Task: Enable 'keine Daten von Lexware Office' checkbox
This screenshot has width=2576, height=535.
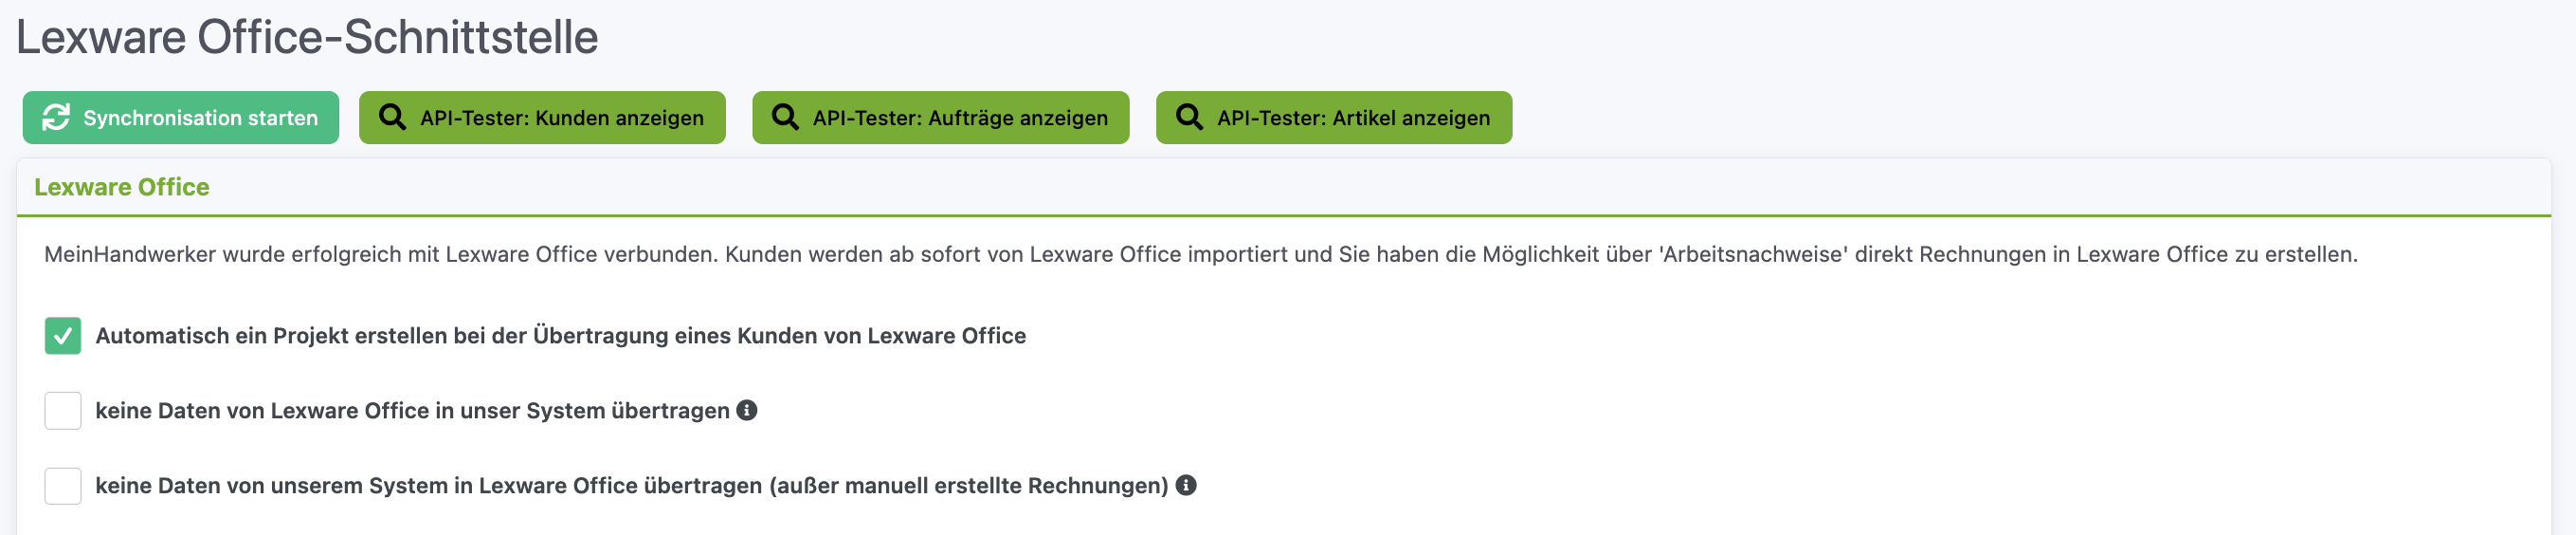Action: [x=63, y=411]
